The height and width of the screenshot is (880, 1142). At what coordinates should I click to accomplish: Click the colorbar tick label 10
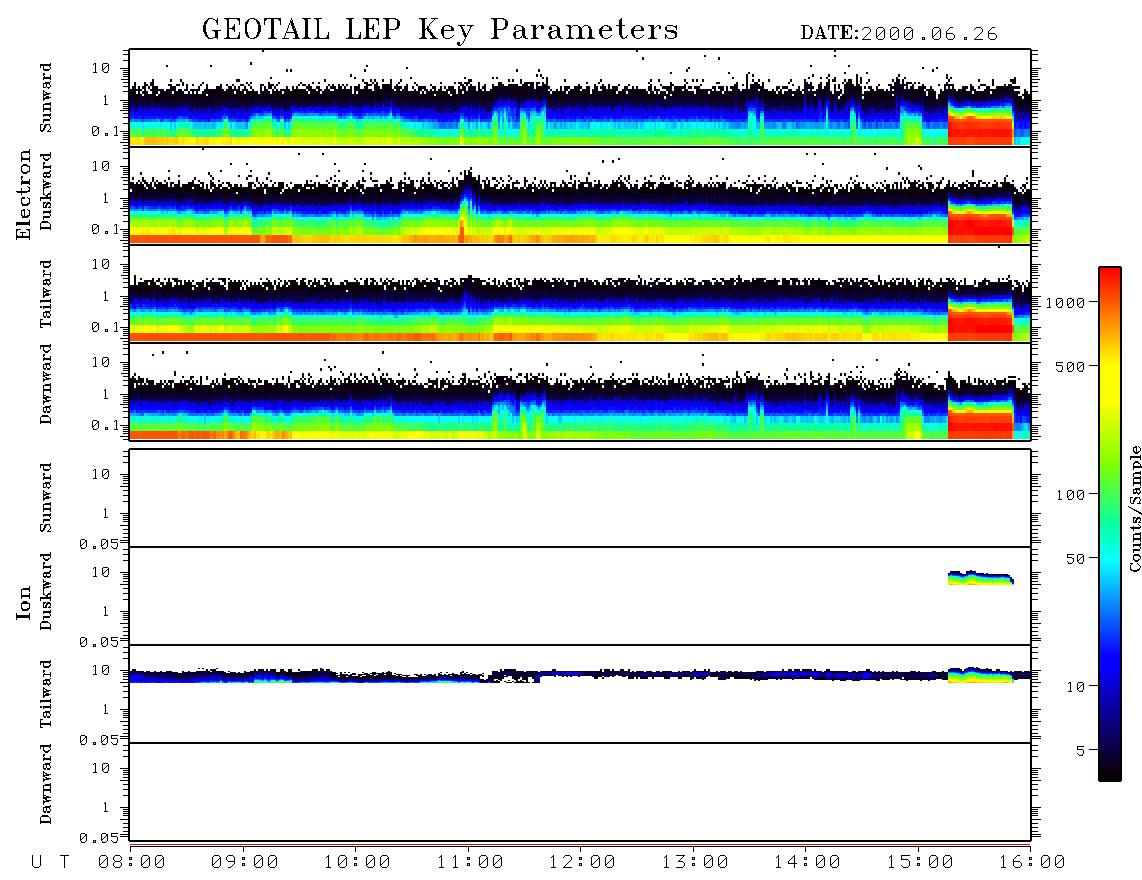point(1075,687)
